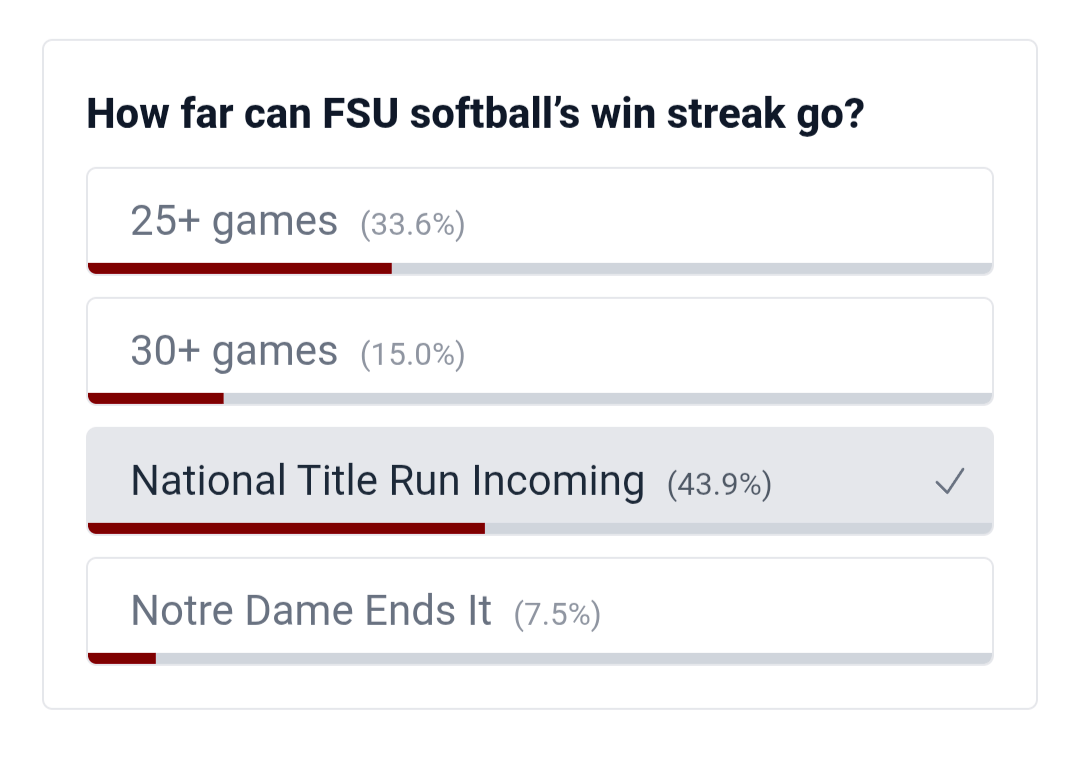Click the 15.0% result percentage
Viewport: 1080px width, 757px height.
click(x=413, y=355)
